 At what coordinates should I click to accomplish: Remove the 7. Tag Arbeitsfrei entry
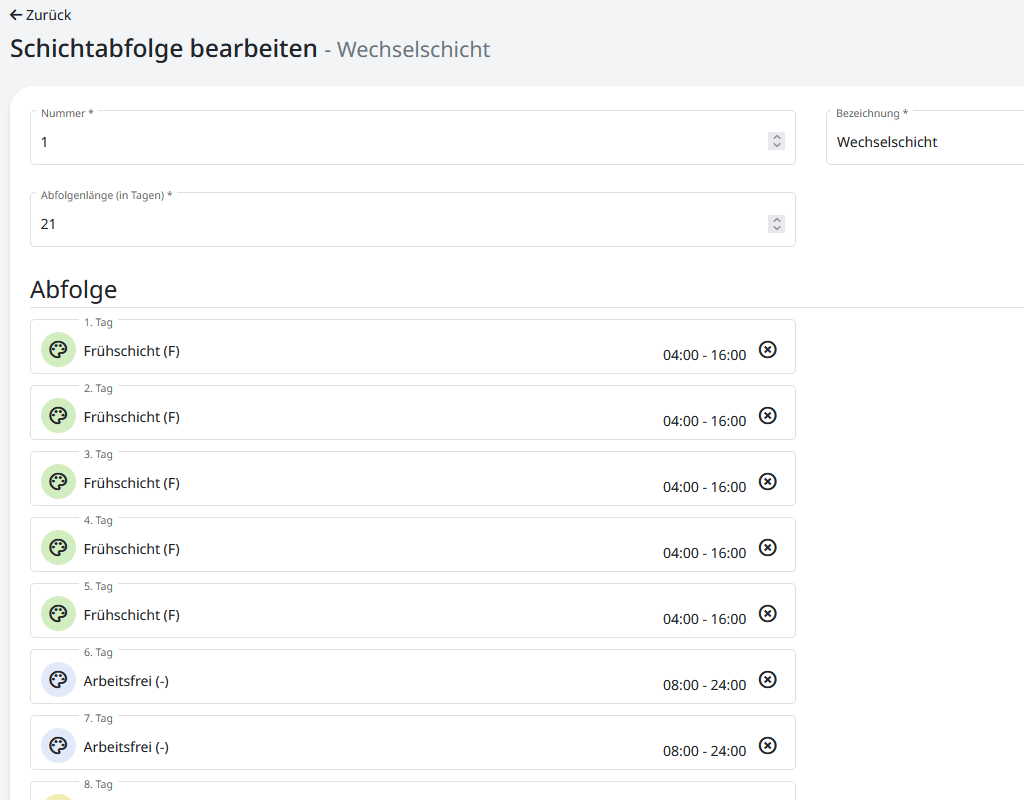(767, 745)
